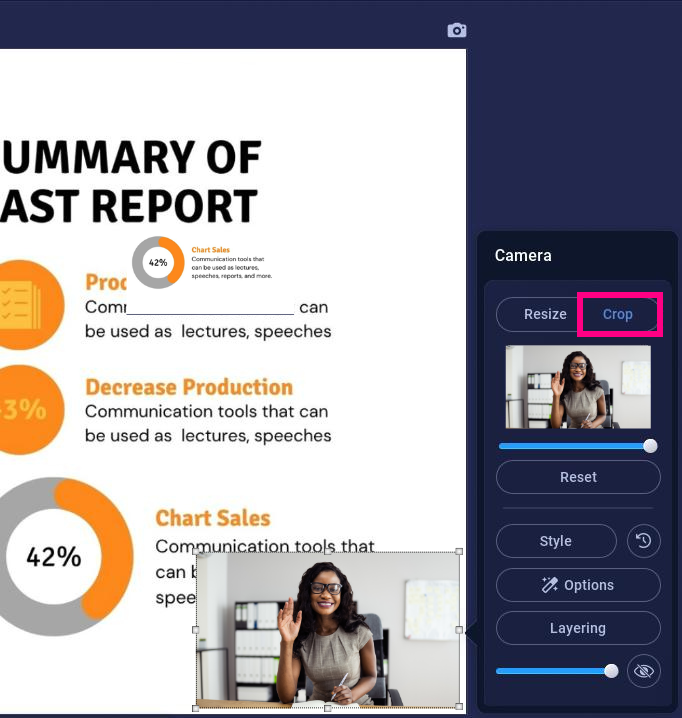Screen dimensions: 682x718
Task: Open the camera Style settings
Action: click(x=556, y=541)
